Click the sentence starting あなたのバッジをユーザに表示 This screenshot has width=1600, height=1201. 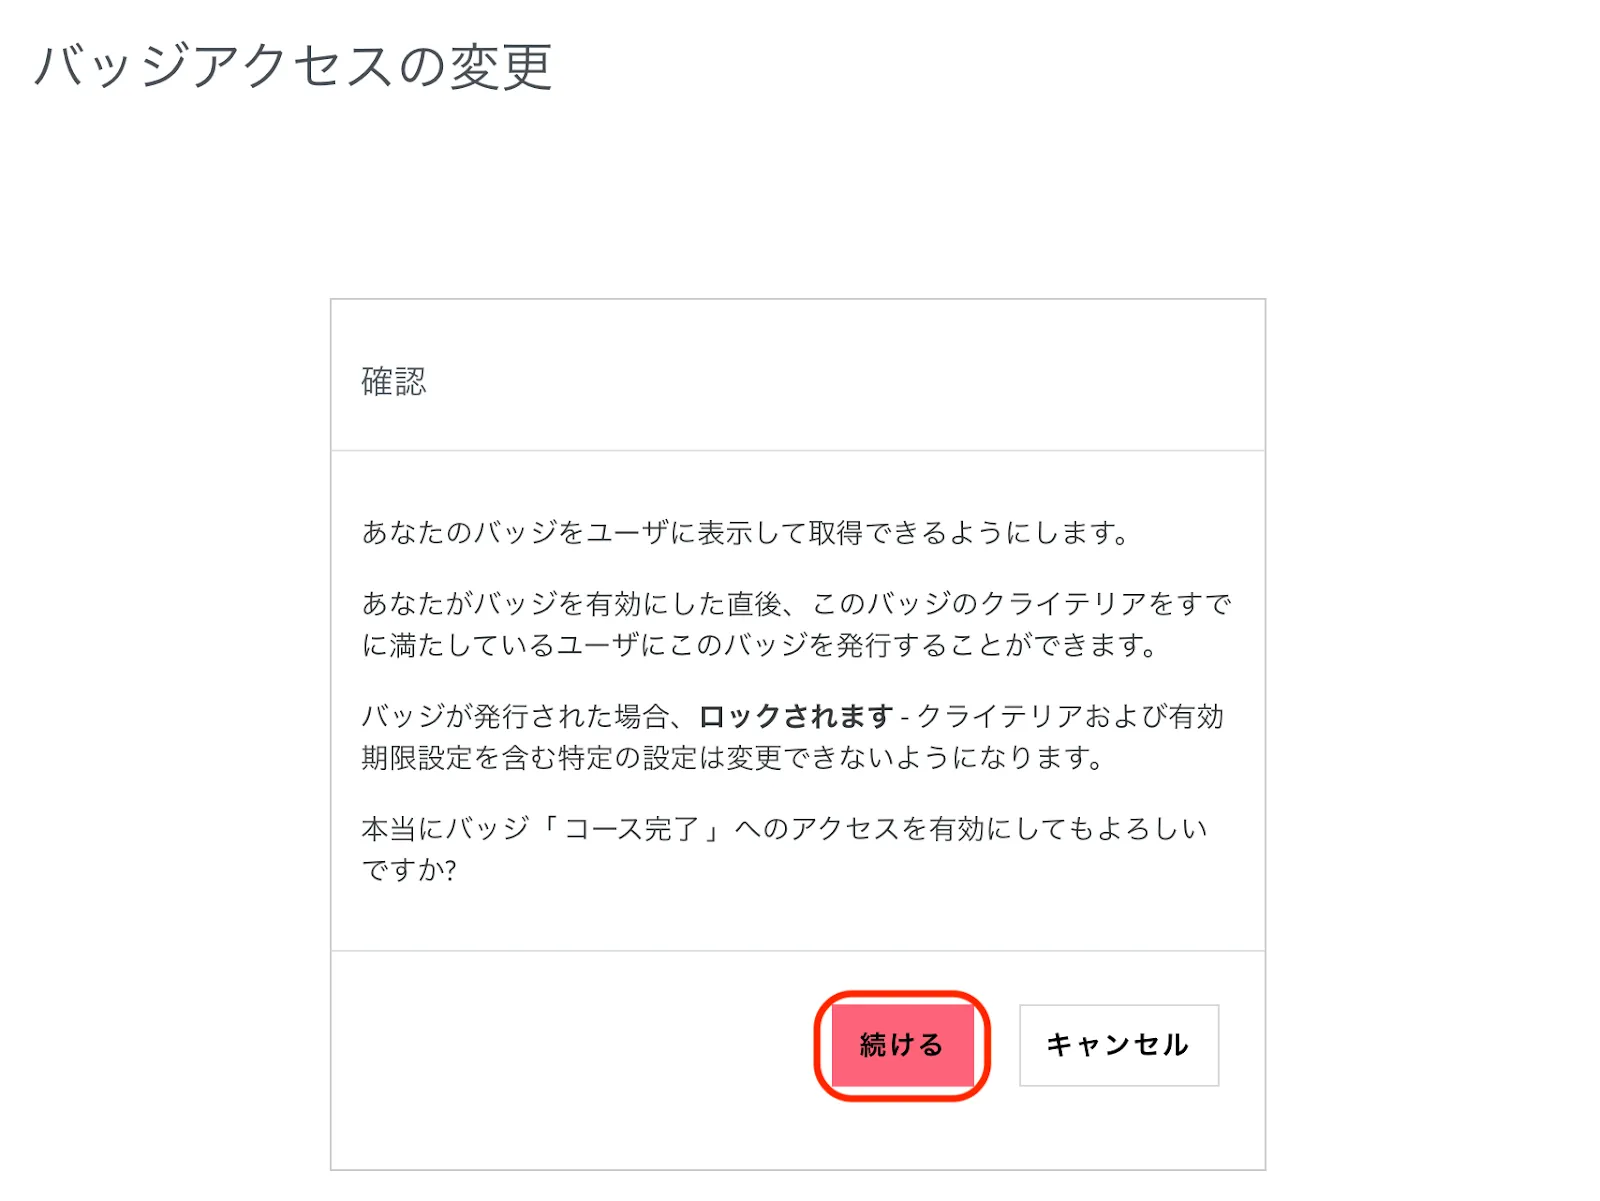[745, 533]
